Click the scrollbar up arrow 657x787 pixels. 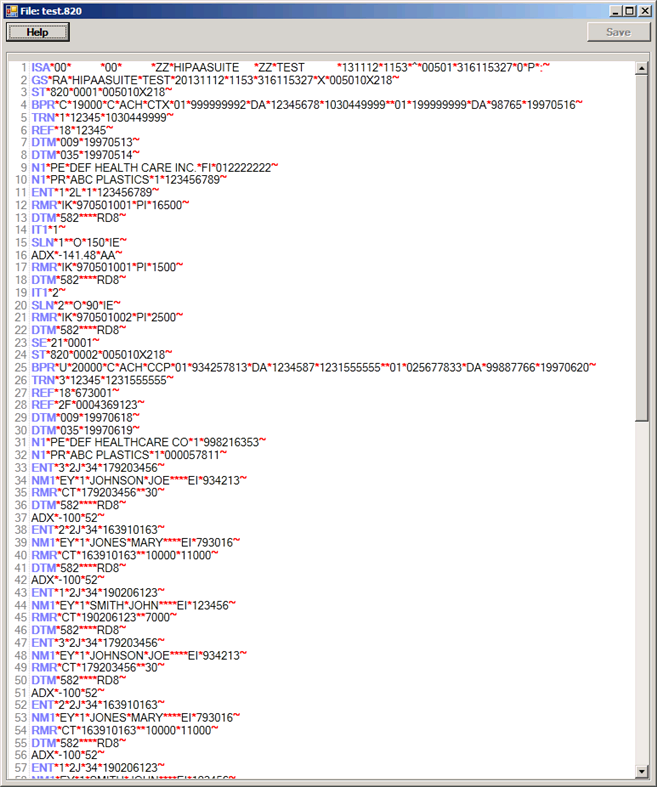tap(641, 69)
